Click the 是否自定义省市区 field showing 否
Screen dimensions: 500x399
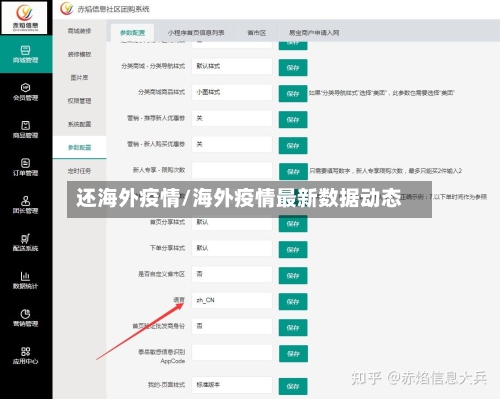pyautogui.click(x=232, y=274)
